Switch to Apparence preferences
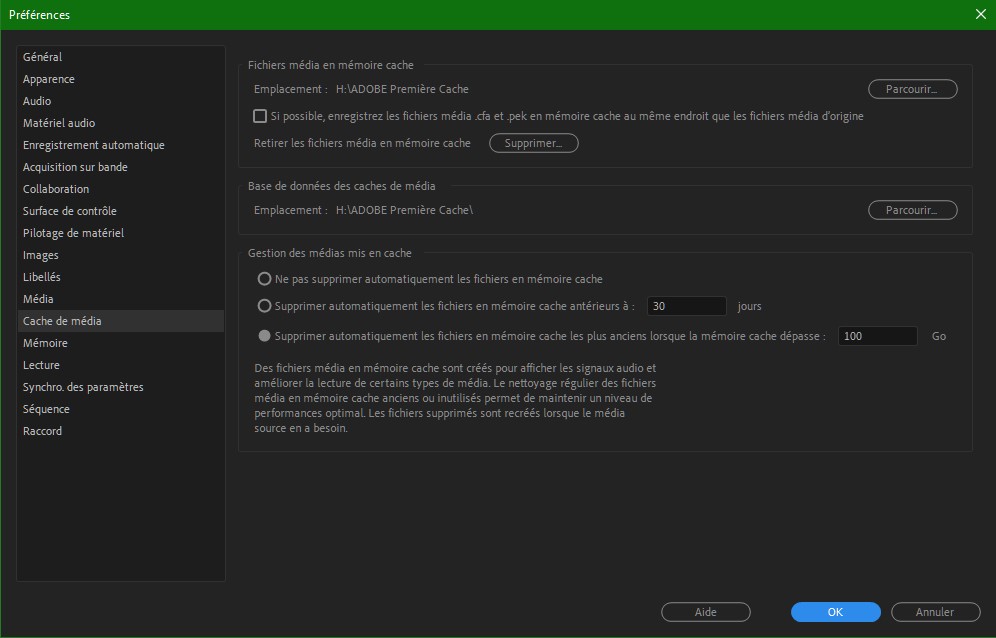Viewport: 996px width, 638px height. tap(49, 79)
